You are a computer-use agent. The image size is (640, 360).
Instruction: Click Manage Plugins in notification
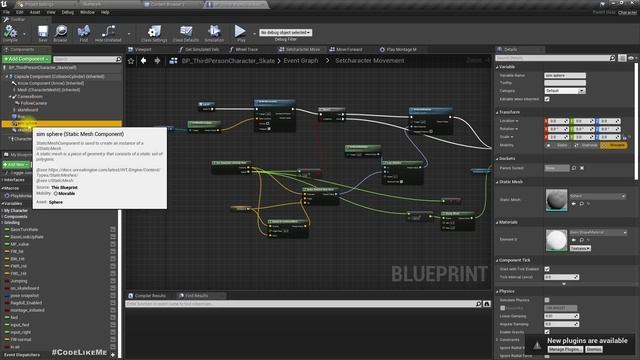point(565,349)
